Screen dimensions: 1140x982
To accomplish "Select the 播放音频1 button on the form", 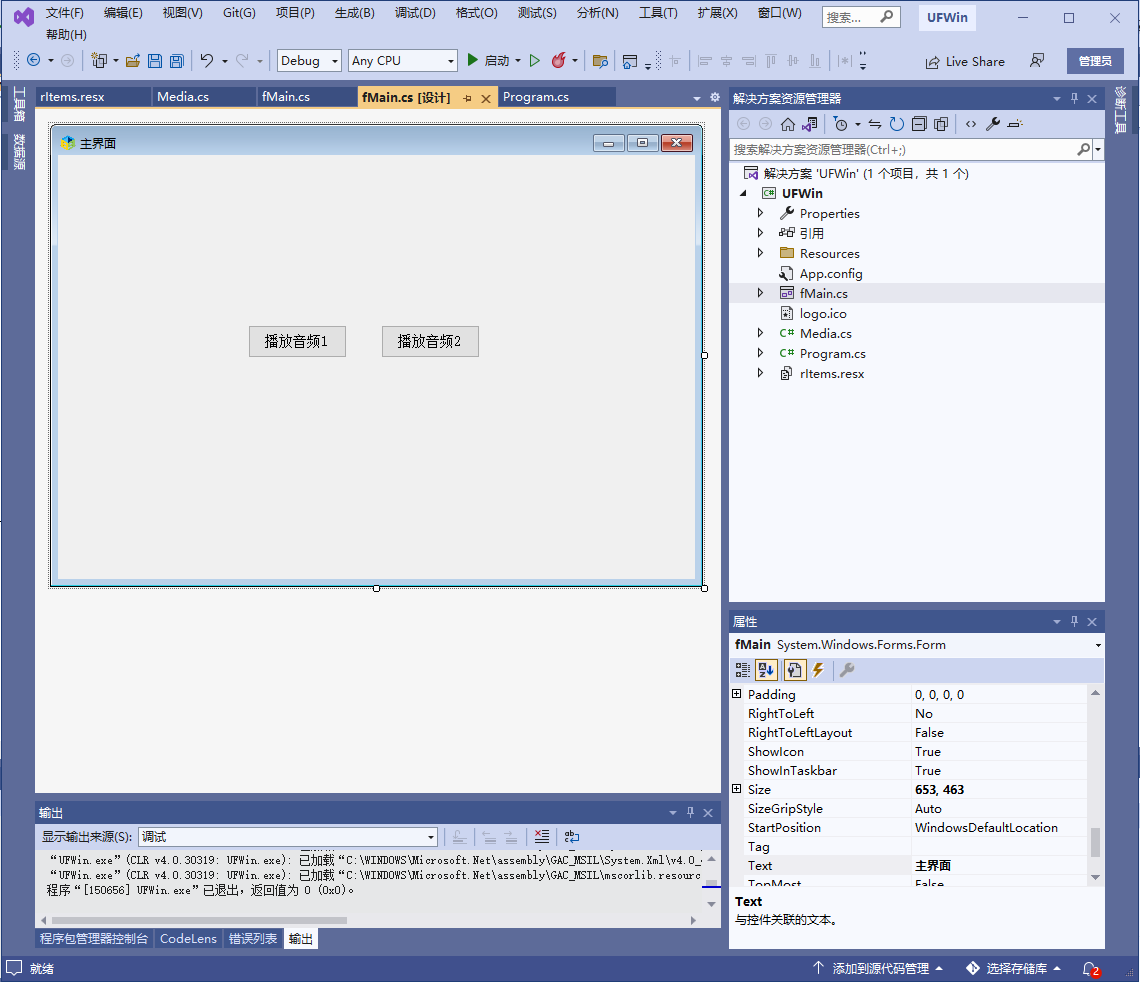I will pos(297,342).
